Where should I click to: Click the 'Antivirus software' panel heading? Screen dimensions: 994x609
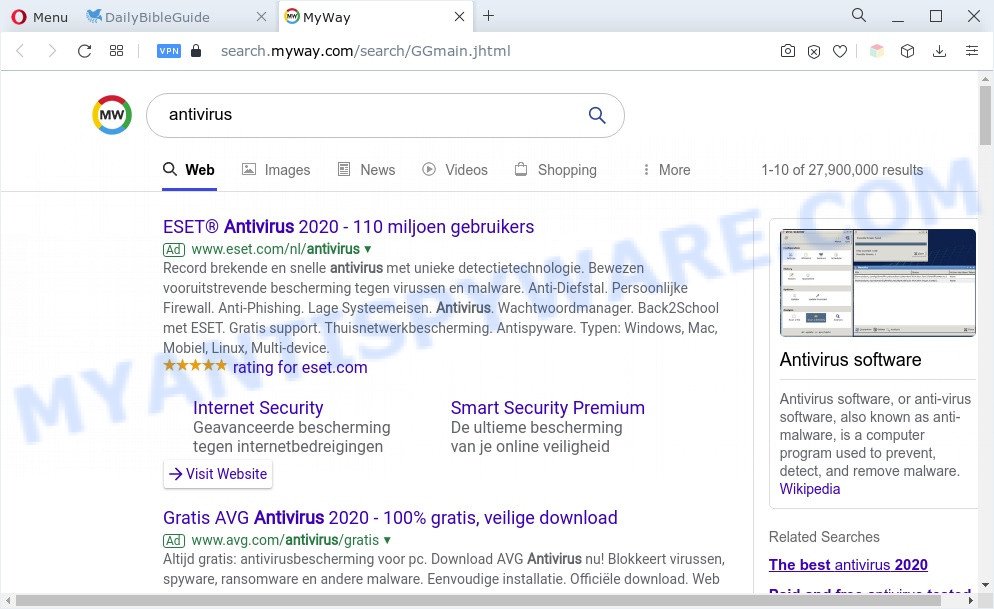tap(850, 359)
